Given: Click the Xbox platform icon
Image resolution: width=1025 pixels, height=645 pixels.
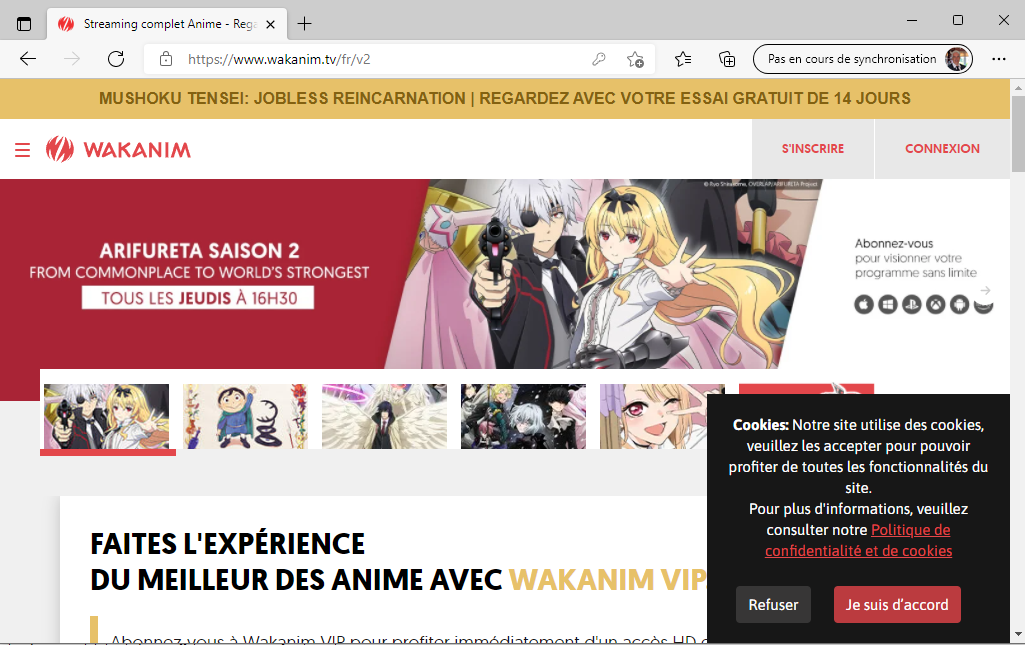Looking at the screenshot, I should click(935, 305).
